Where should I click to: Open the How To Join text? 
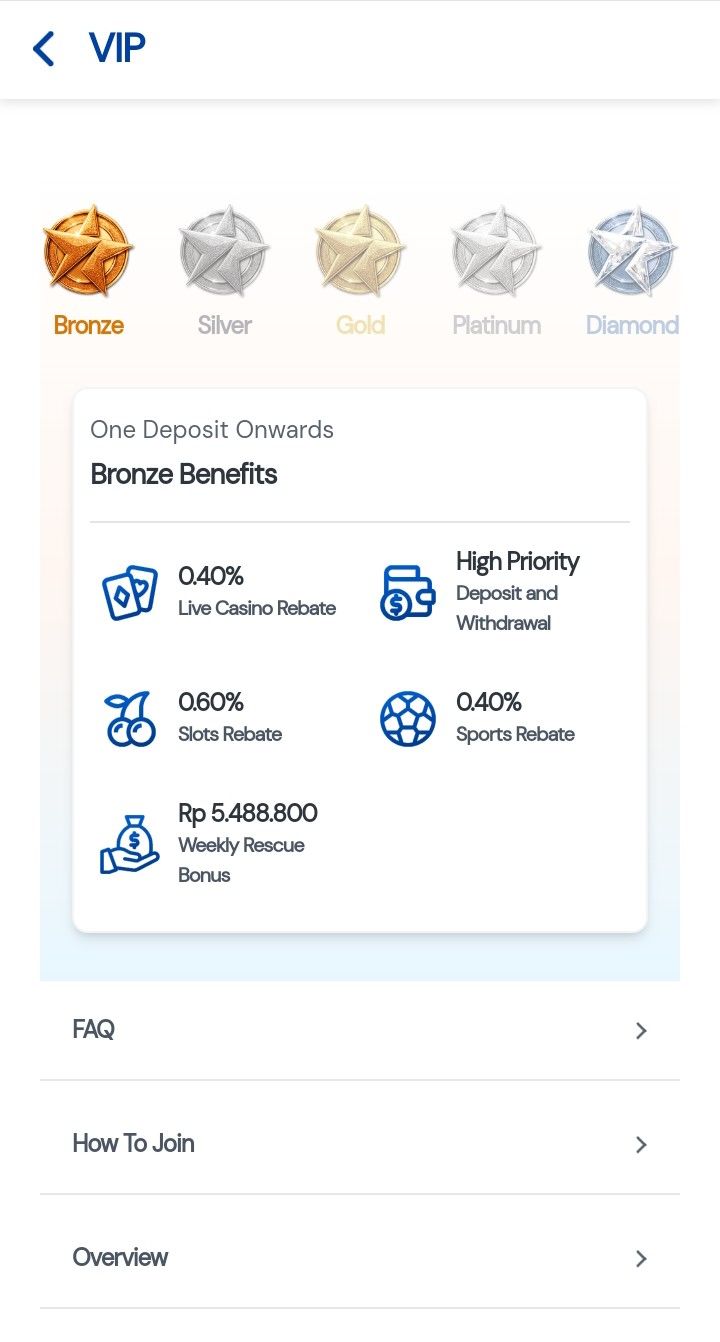[133, 1144]
